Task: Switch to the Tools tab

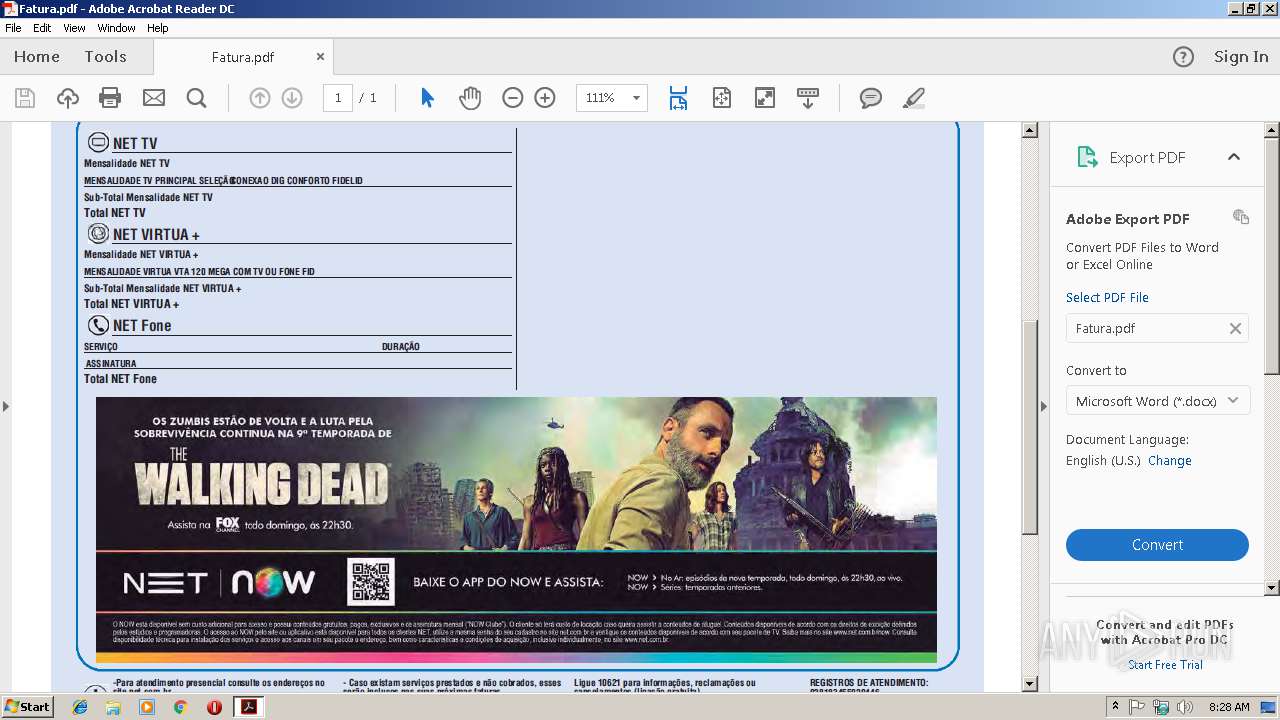Action: click(105, 57)
